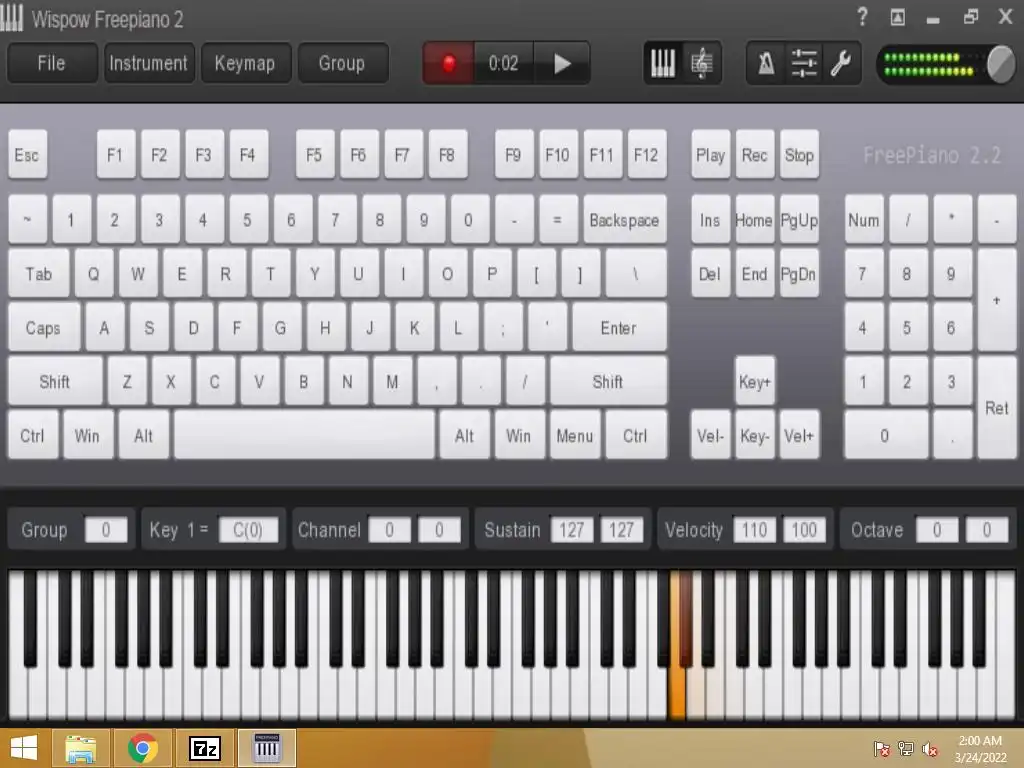Click the FreePiano taskbar icon
The width and height of the screenshot is (1024, 768).
pyautogui.click(x=266, y=748)
